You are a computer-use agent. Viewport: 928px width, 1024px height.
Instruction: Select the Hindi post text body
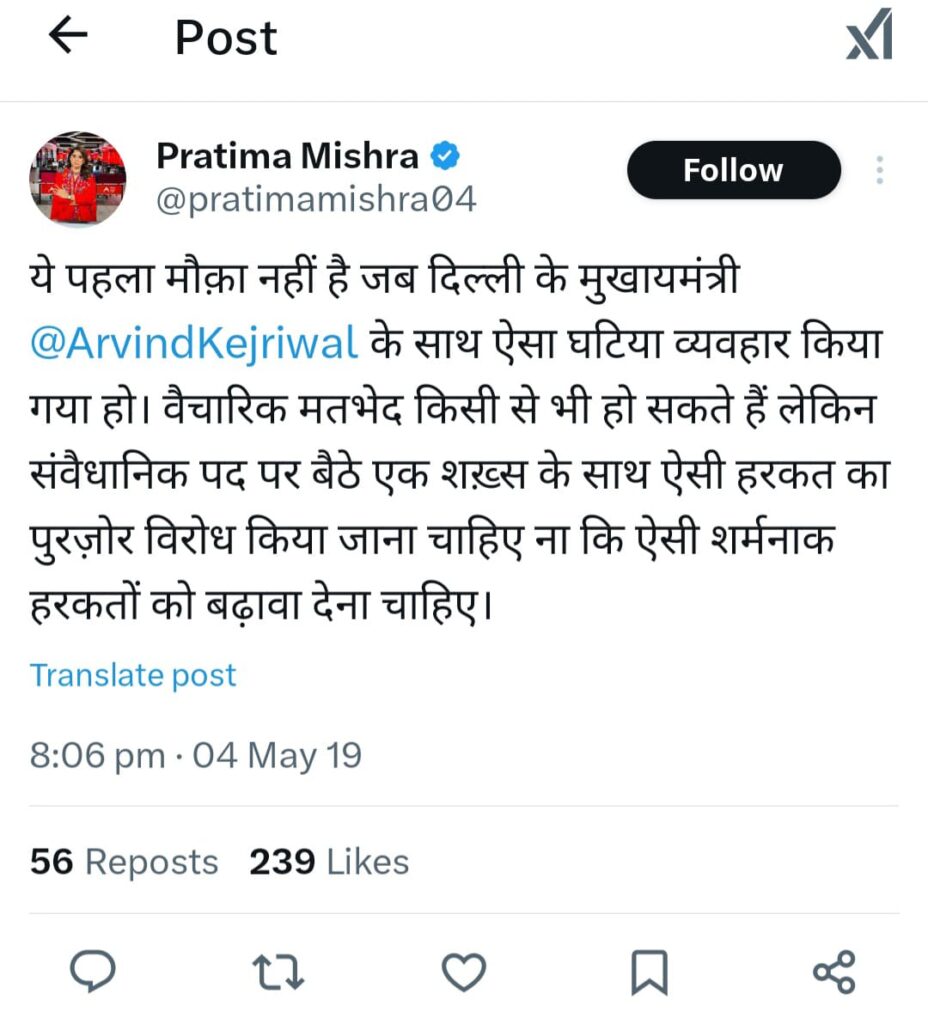(460, 441)
